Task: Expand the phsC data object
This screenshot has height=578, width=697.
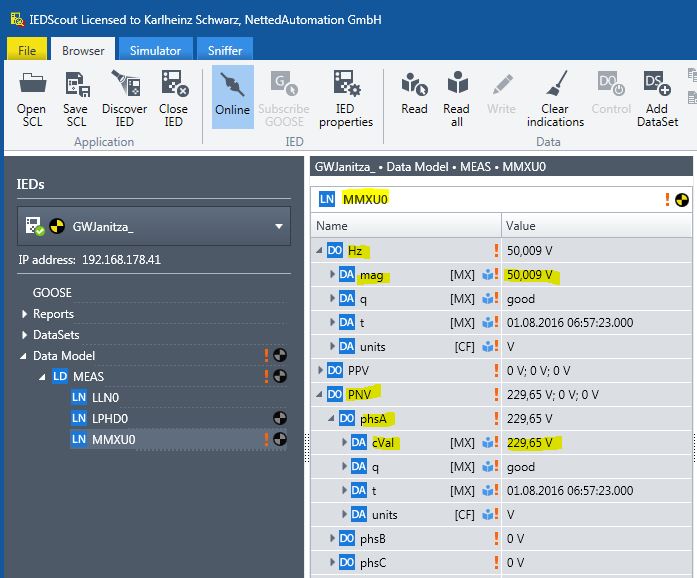Action: click(332, 562)
